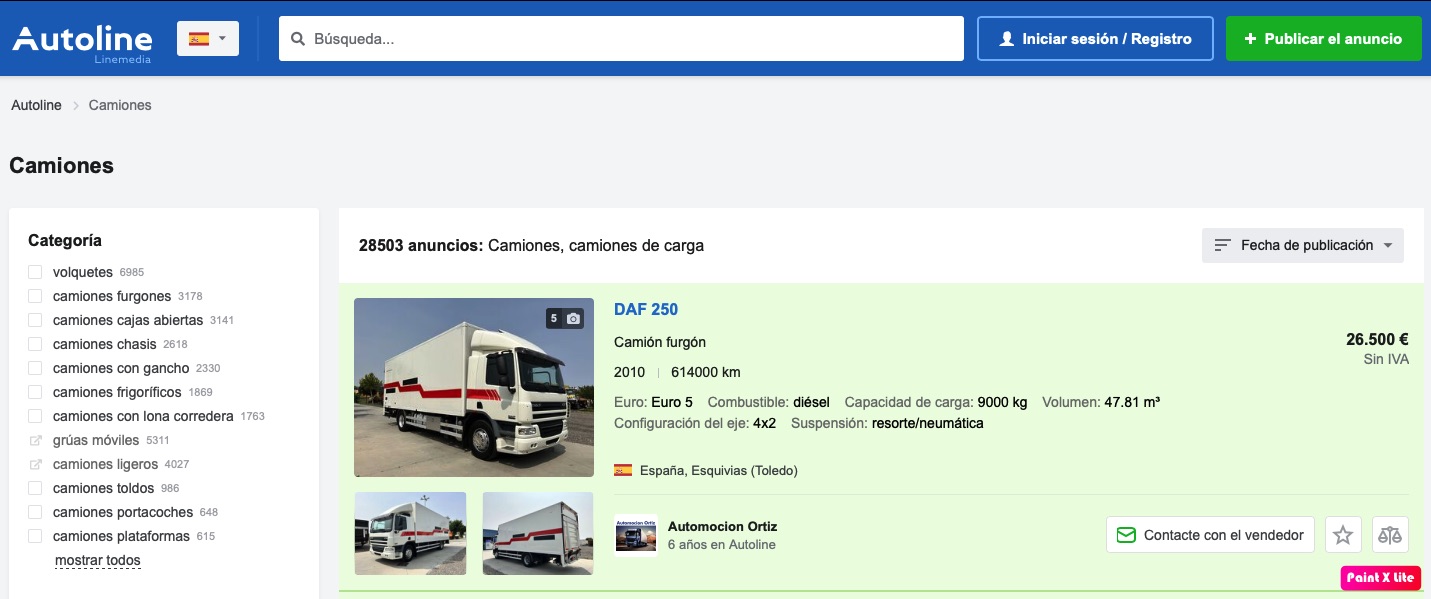1431x599 pixels.
Task: Click the photo count camera badge
Action: [565, 318]
